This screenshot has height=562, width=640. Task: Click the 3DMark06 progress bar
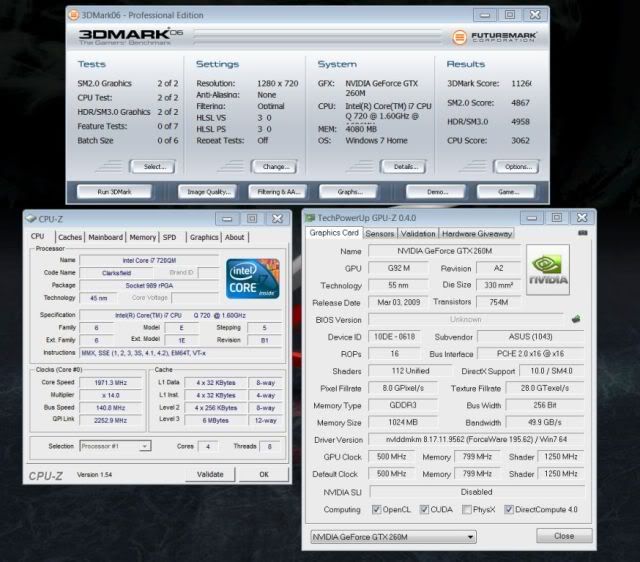point(318,36)
